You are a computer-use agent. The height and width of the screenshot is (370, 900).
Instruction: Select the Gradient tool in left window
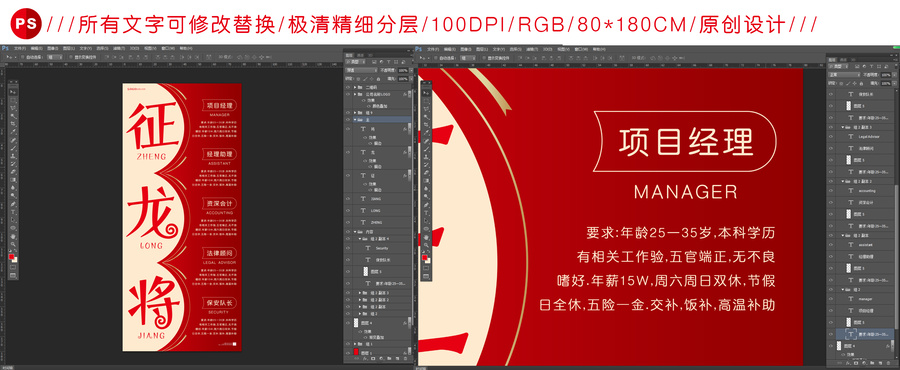click(x=13, y=180)
